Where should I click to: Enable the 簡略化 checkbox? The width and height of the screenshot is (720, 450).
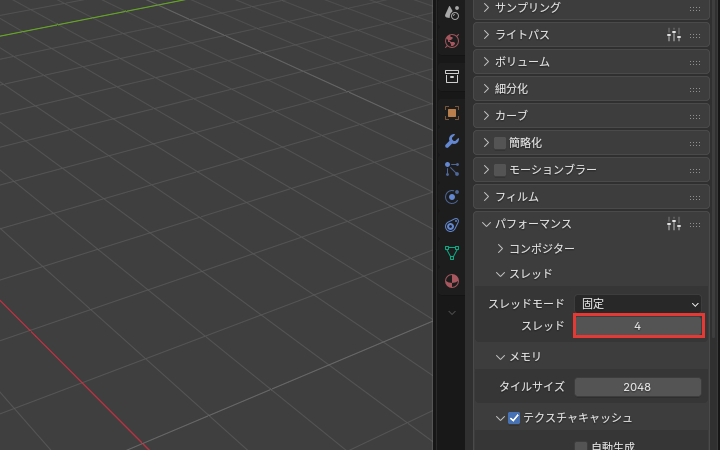(x=500, y=143)
